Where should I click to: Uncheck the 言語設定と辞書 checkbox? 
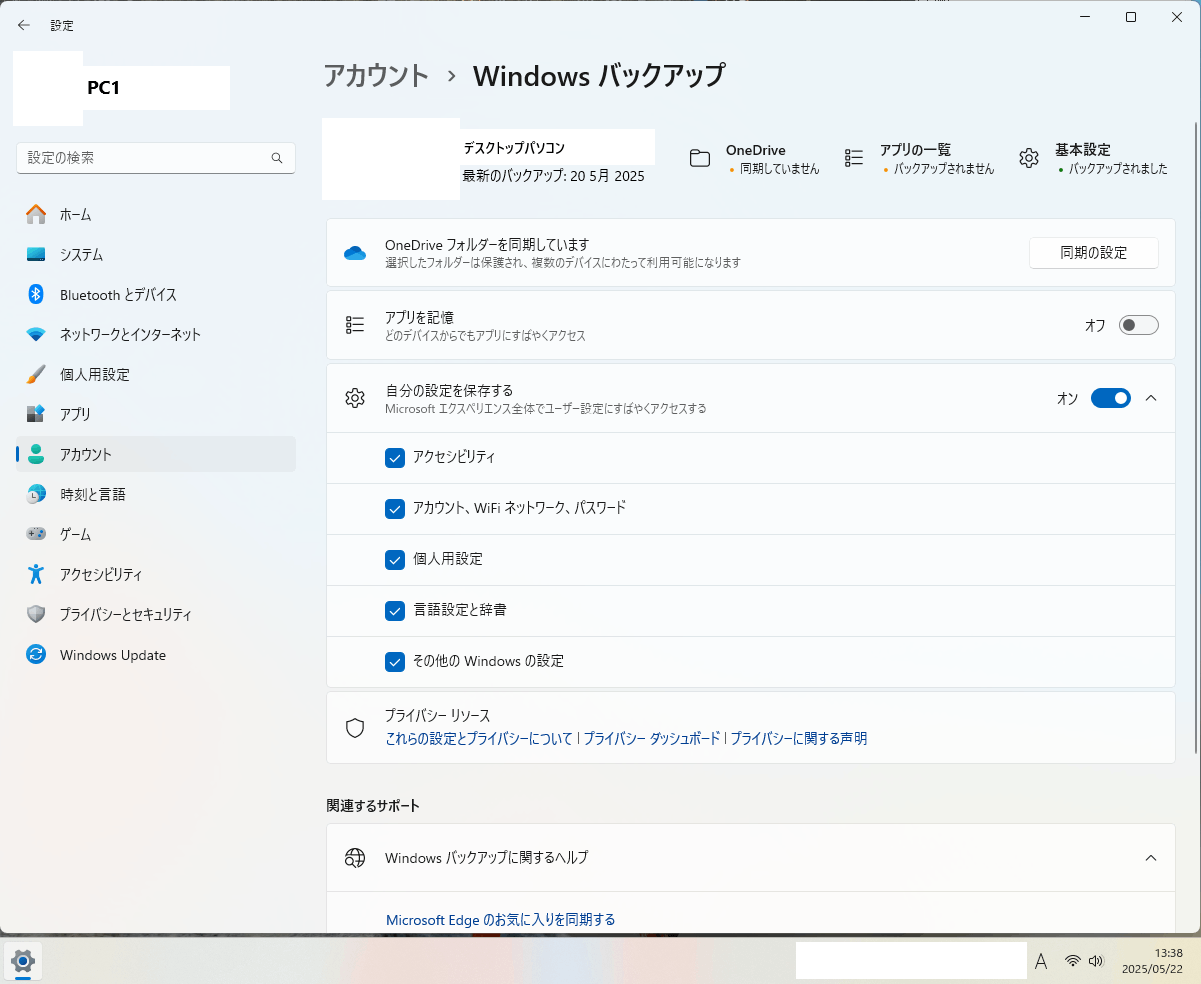pos(394,610)
